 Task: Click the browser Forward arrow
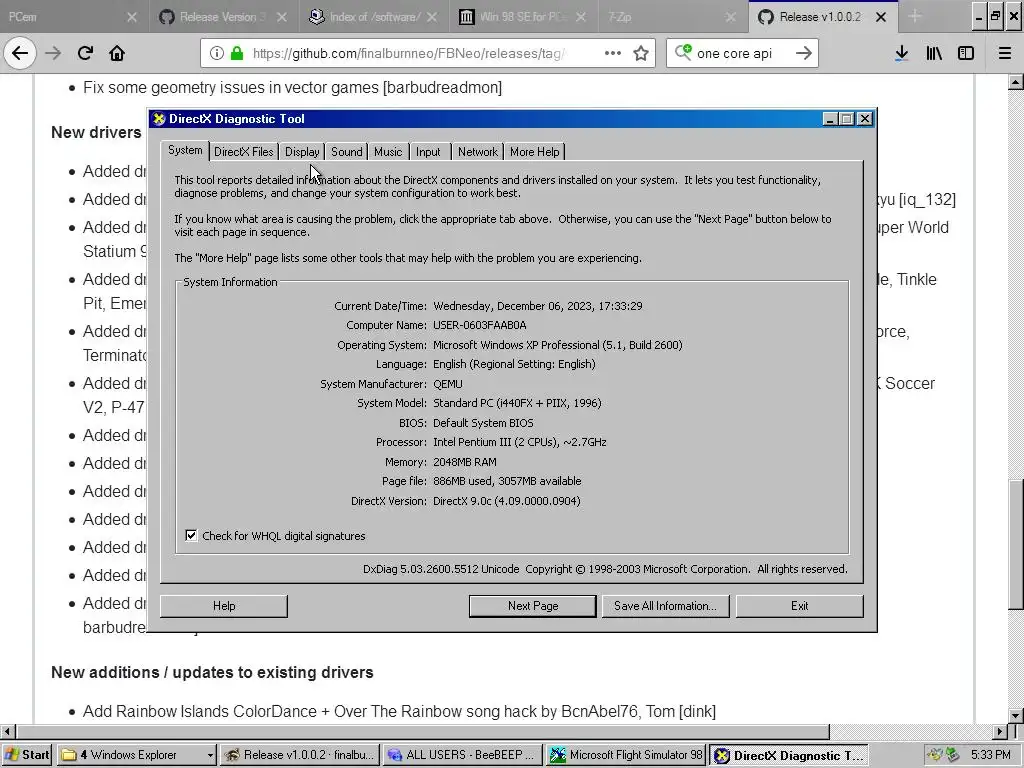point(53,53)
